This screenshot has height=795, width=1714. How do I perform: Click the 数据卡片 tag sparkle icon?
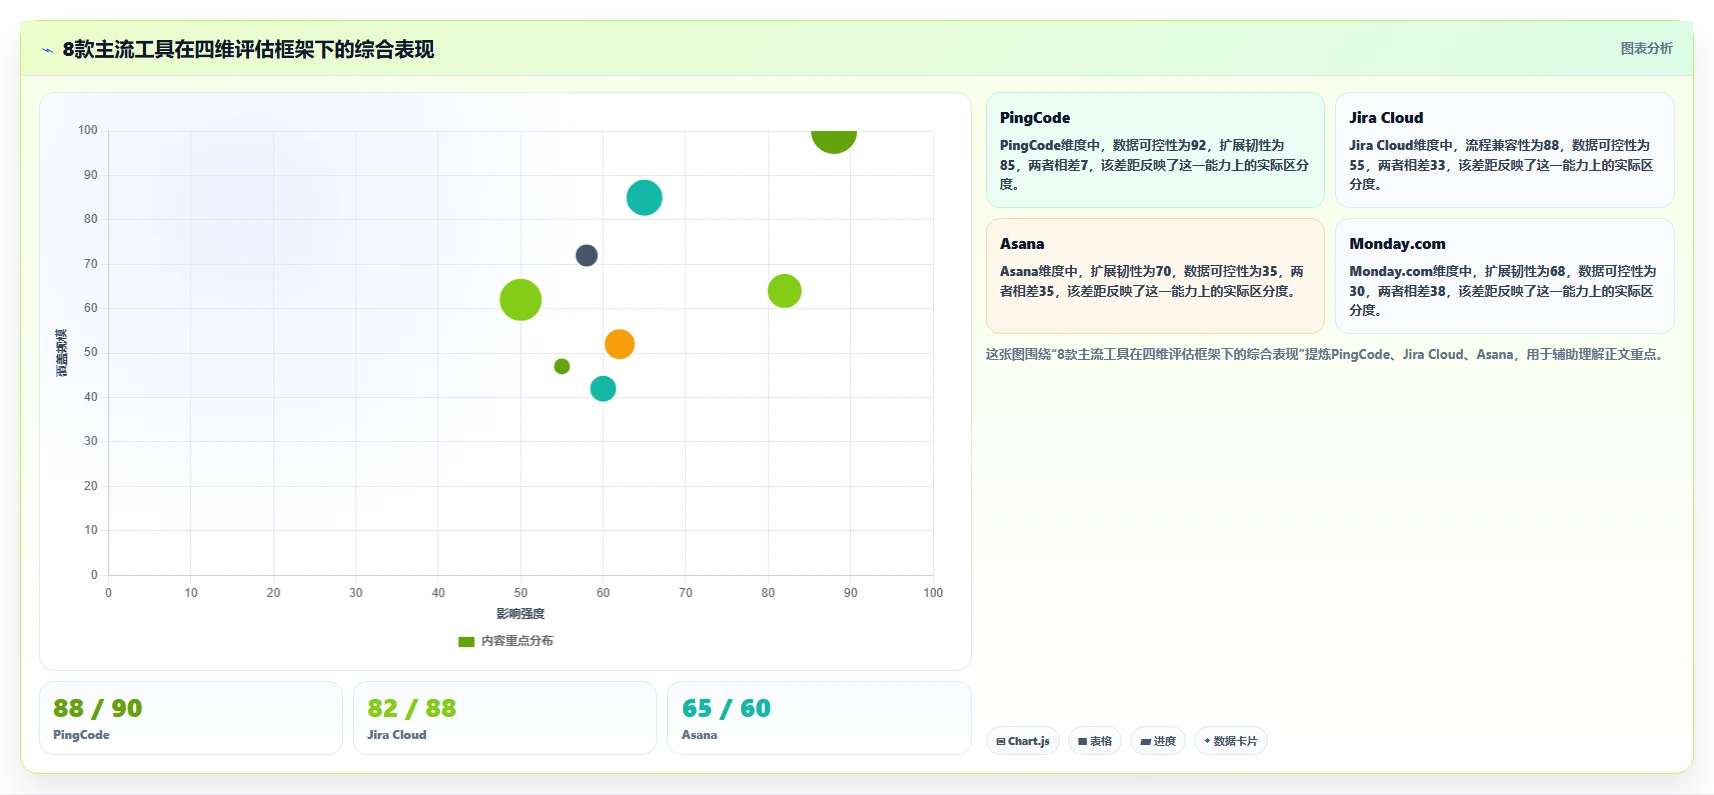click(1207, 741)
